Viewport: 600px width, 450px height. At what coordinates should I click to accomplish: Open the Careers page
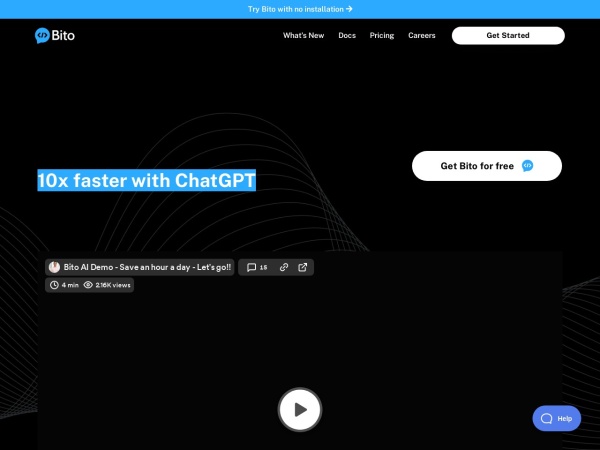pos(421,35)
